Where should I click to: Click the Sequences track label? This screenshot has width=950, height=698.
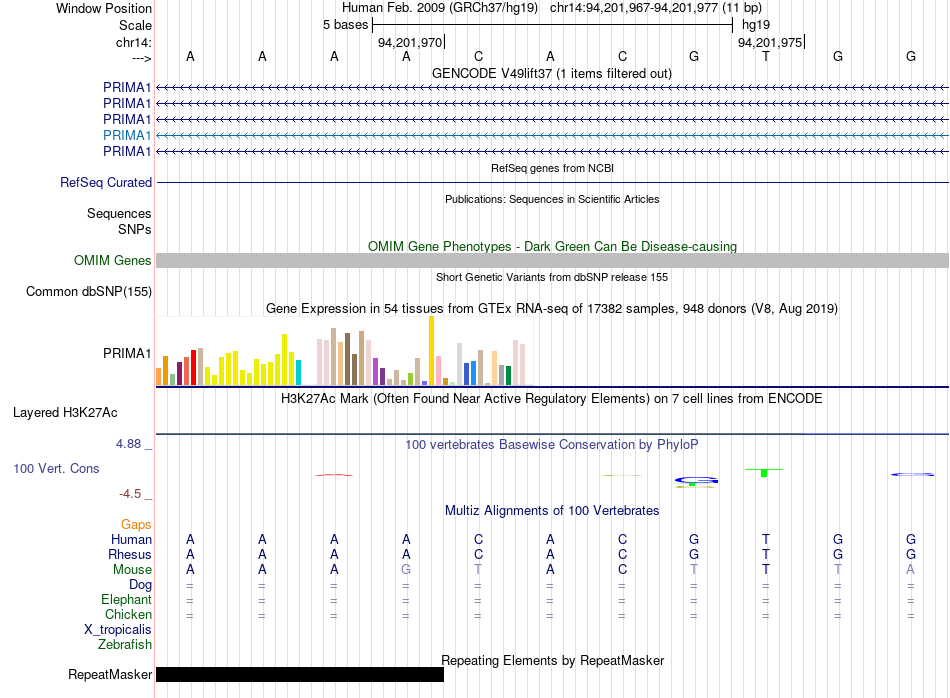(119, 213)
